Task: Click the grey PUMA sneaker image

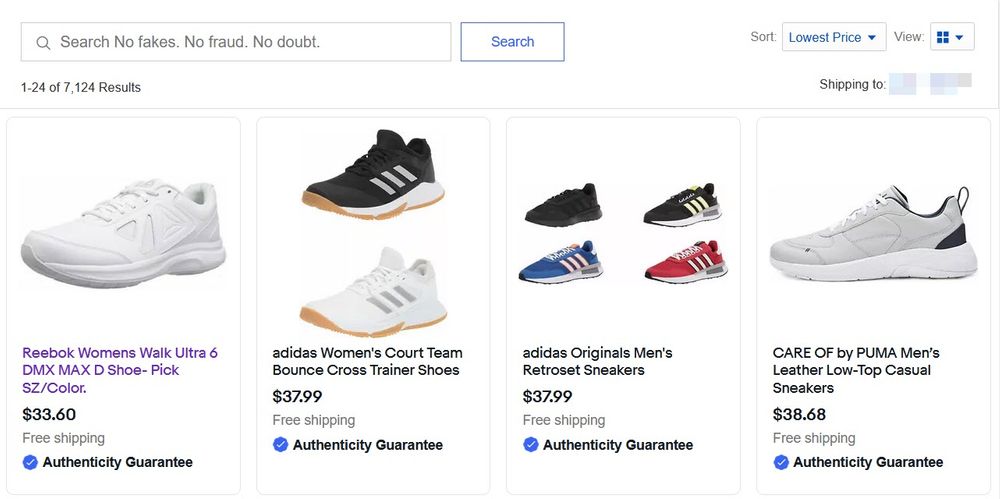Action: 873,233
